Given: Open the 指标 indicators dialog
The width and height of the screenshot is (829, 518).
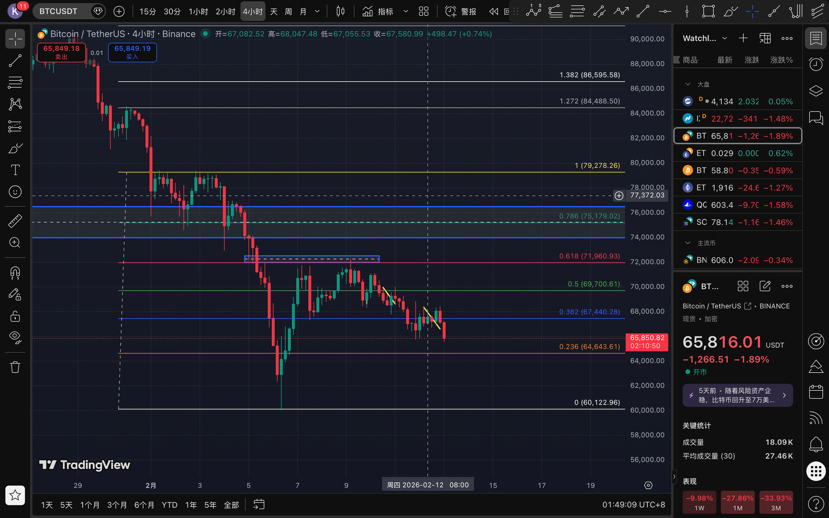Looking at the screenshot, I should click(377, 11).
